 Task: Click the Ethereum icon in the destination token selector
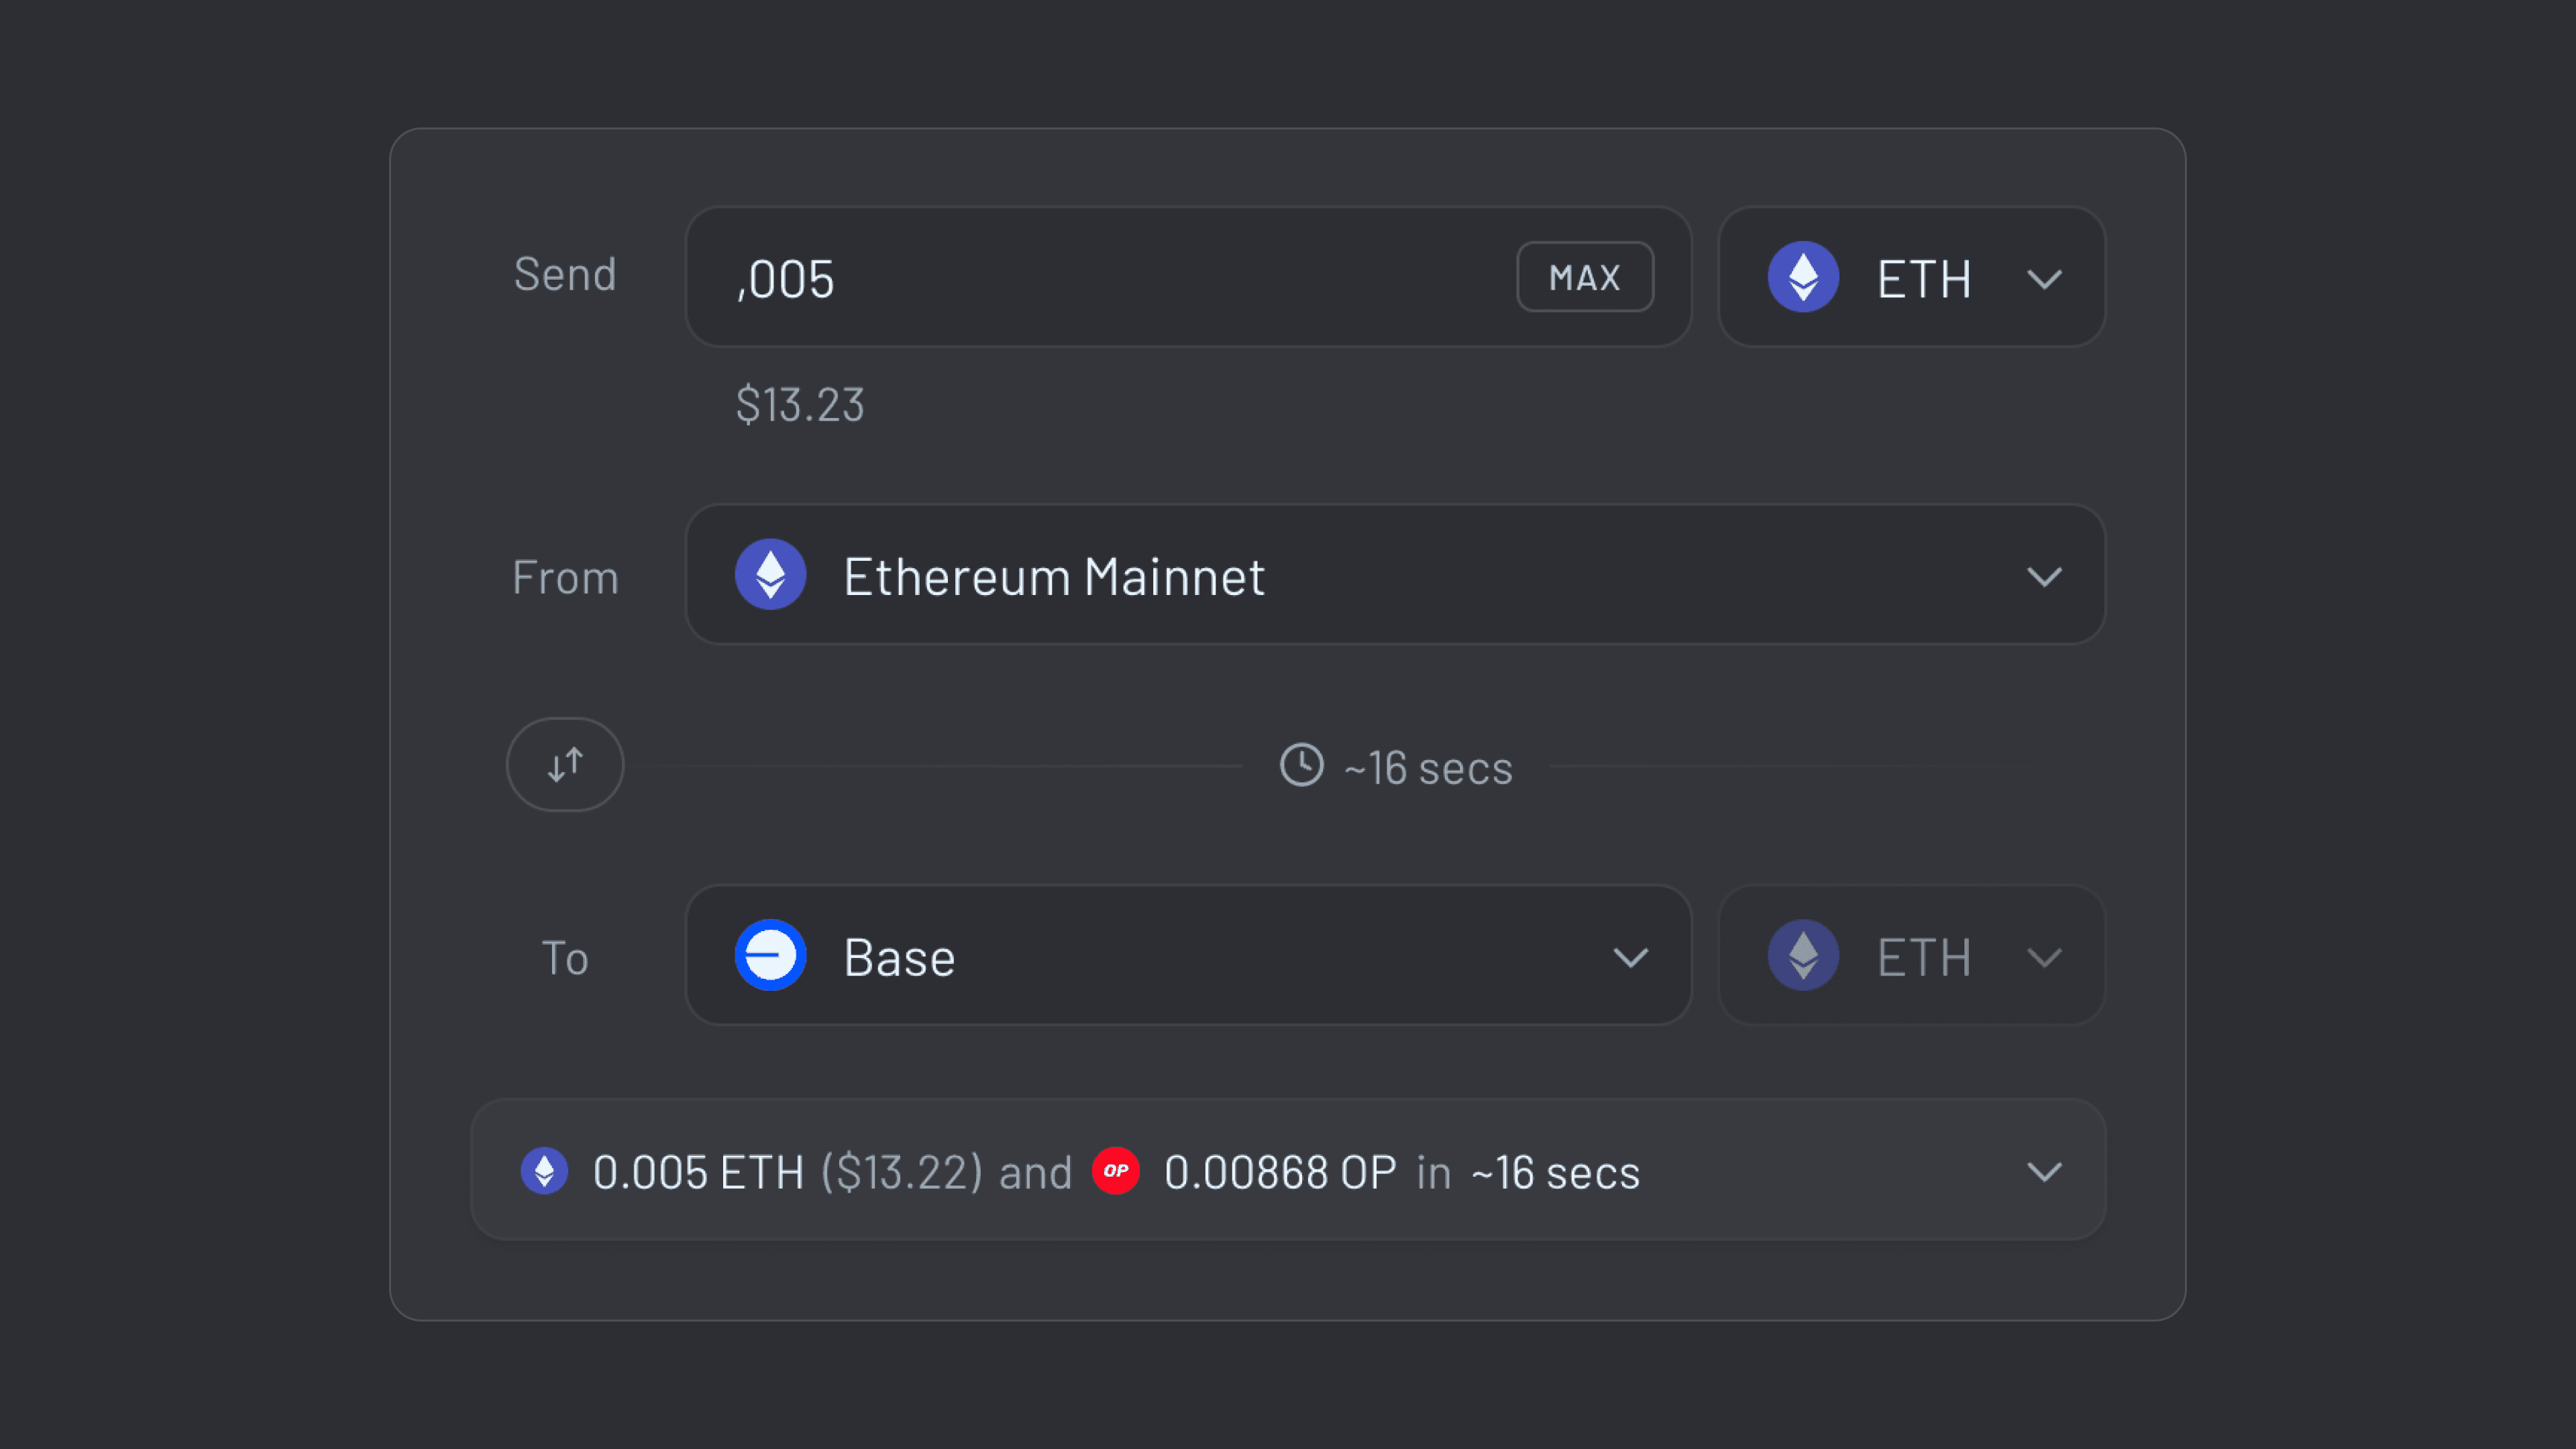[x=1802, y=955]
